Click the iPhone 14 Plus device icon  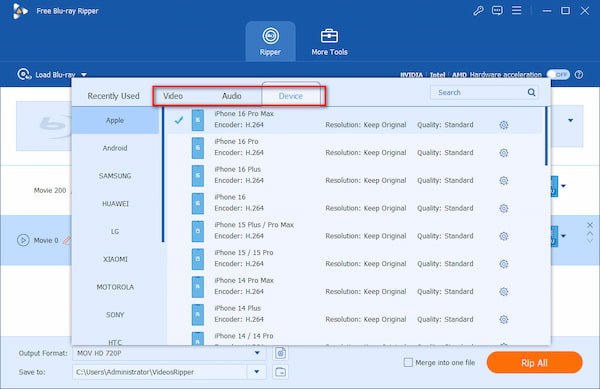point(198,314)
